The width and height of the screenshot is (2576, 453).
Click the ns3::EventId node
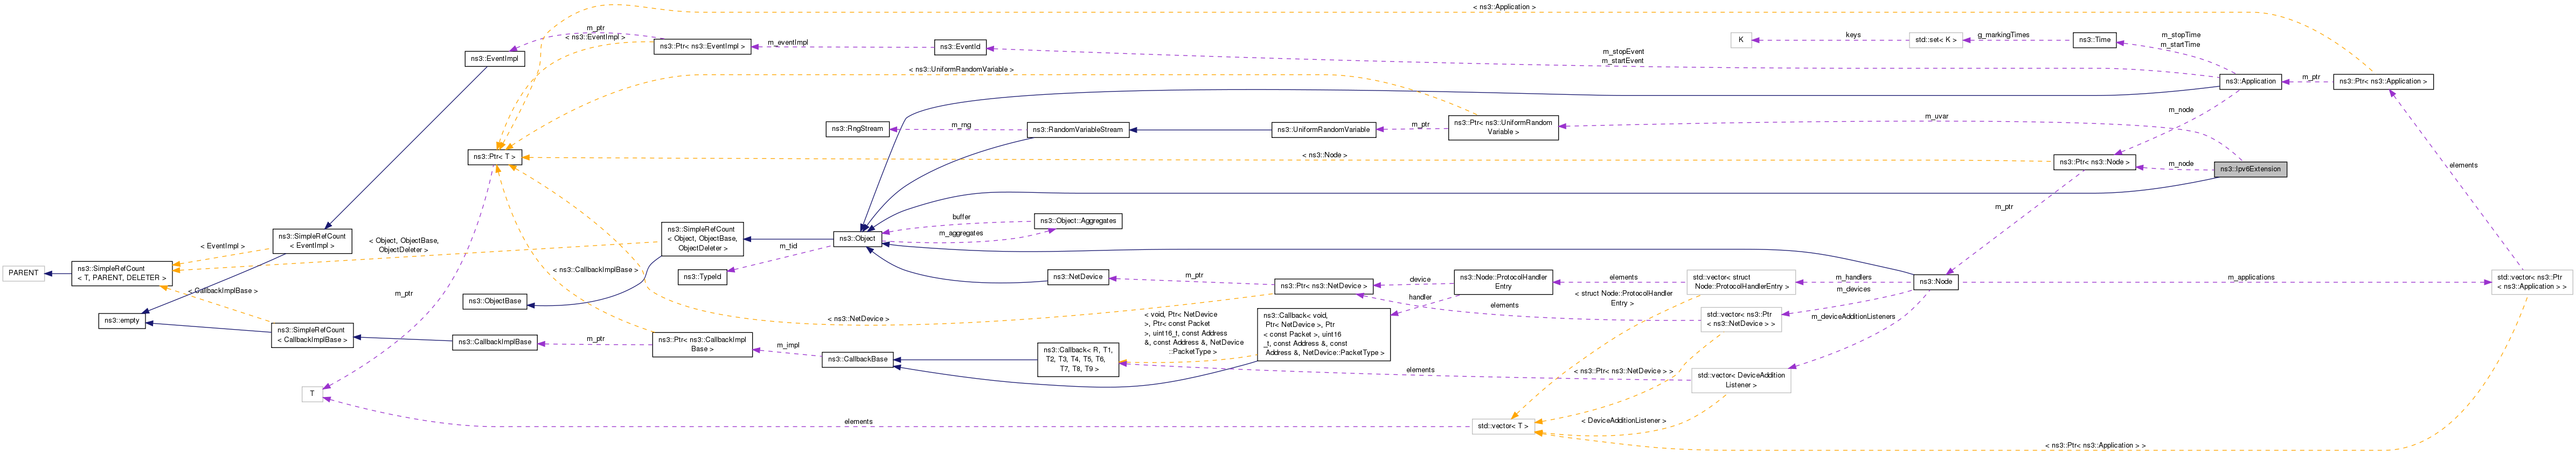coord(960,47)
